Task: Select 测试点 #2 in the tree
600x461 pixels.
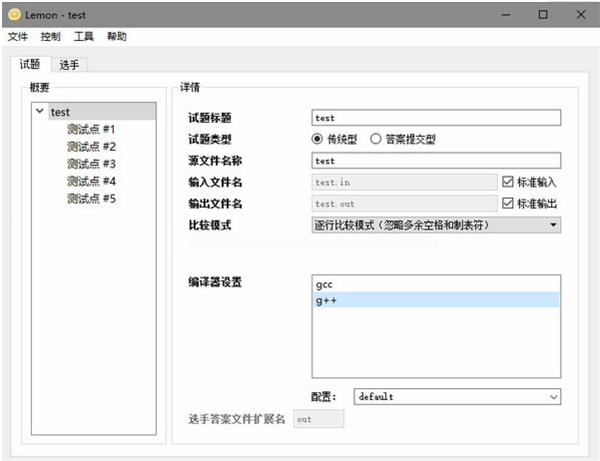Action: [91, 147]
